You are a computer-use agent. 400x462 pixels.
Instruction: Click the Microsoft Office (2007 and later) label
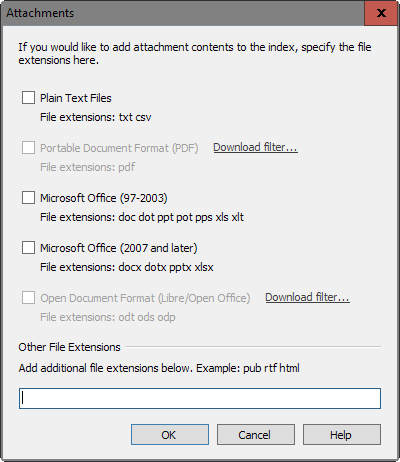click(x=119, y=248)
